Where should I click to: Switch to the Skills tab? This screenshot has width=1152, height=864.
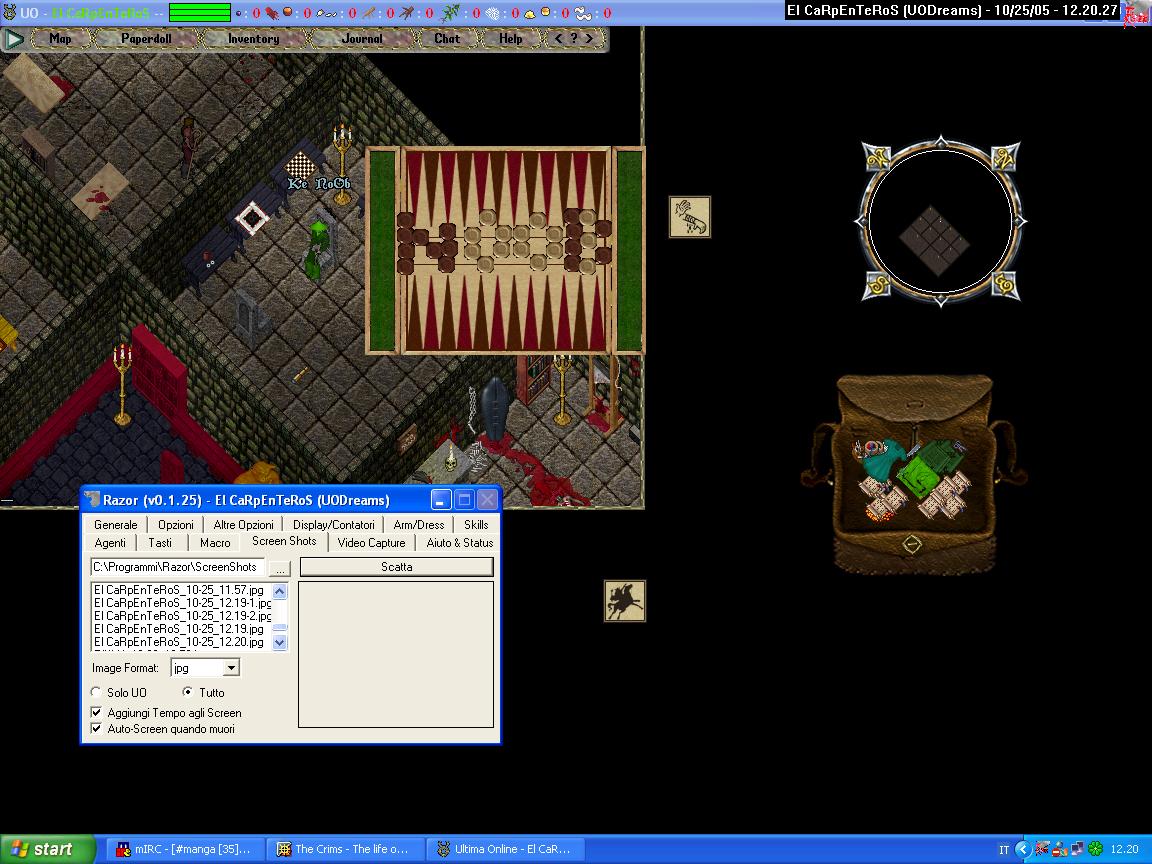coord(476,525)
